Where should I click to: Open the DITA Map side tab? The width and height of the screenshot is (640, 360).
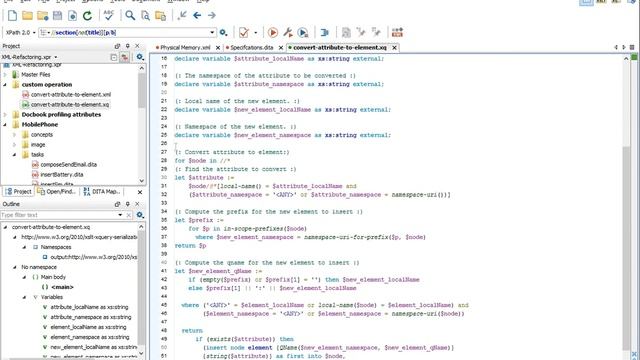[x=102, y=191]
